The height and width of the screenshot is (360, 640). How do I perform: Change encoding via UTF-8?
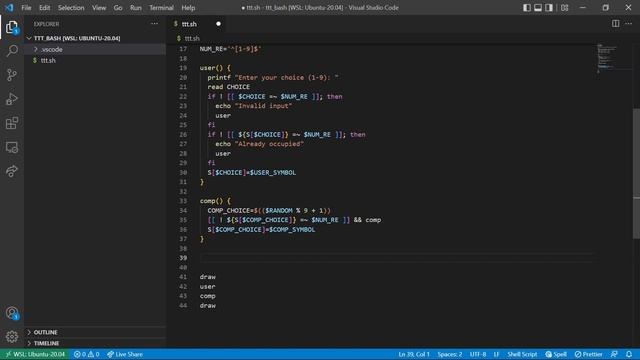[478, 354]
